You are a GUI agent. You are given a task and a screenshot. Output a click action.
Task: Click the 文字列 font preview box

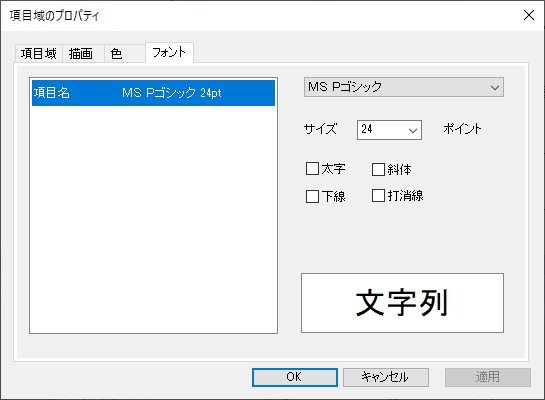[x=402, y=303]
